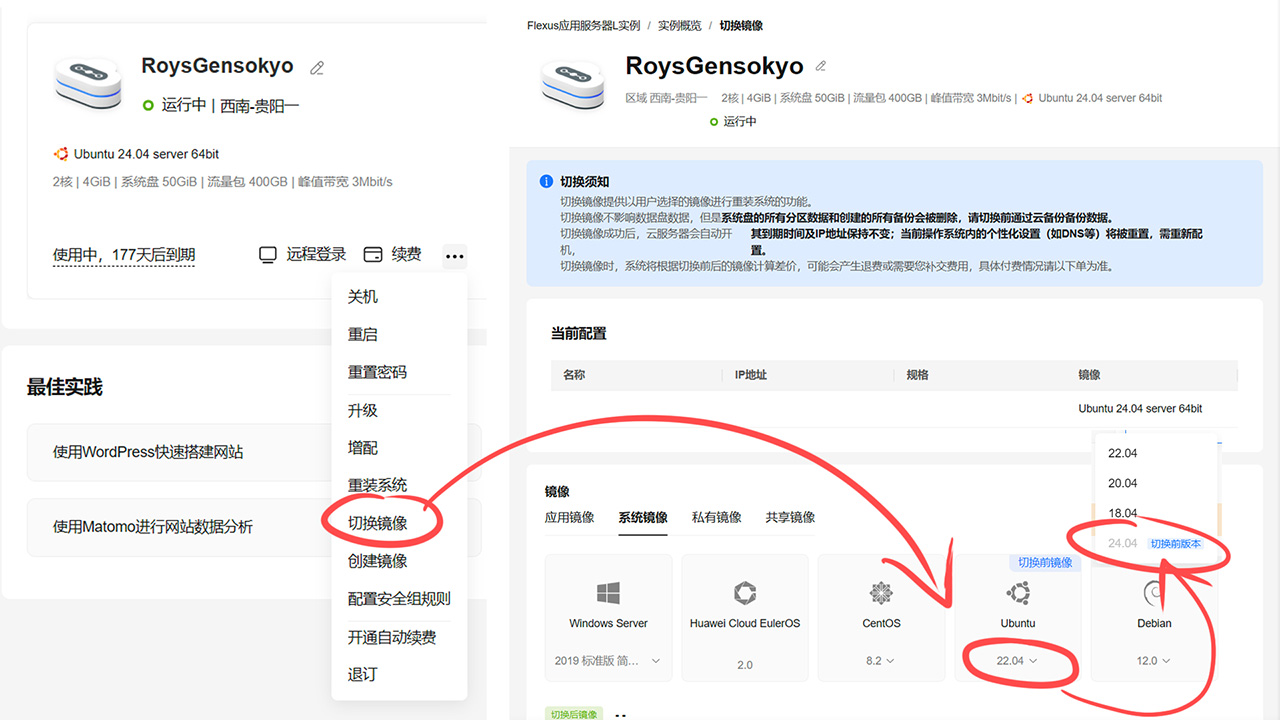Click the IP地址 column header
The width and height of the screenshot is (1280, 720).
point(751,375)
